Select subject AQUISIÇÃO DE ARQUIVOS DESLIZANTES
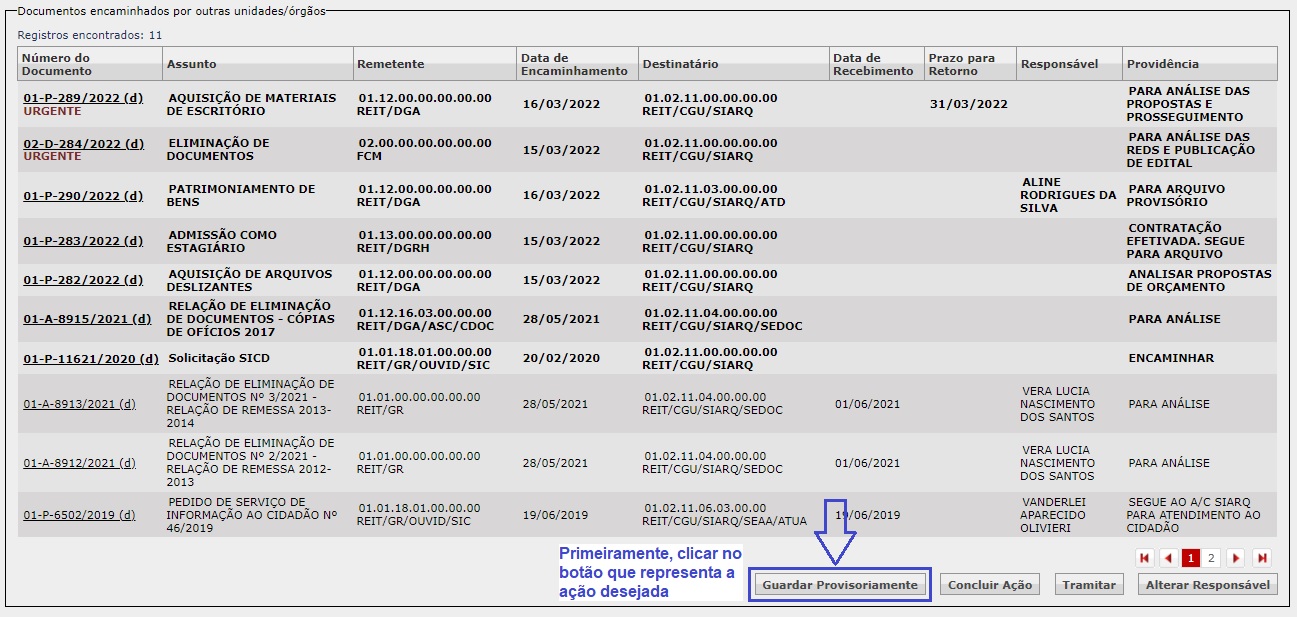Viewport: 1297px width, 617px height. tap(250, 280)
